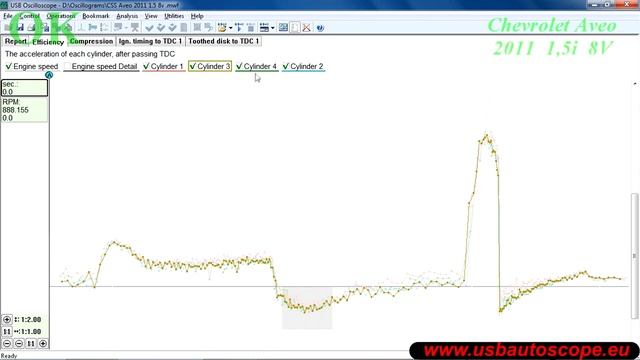Image resolution: width=640 pixels, height=360 pixels.
Task: Zoom in vertically beside the 1:2.00 scale
Action: pyautogui.click(x=7, y=320)
